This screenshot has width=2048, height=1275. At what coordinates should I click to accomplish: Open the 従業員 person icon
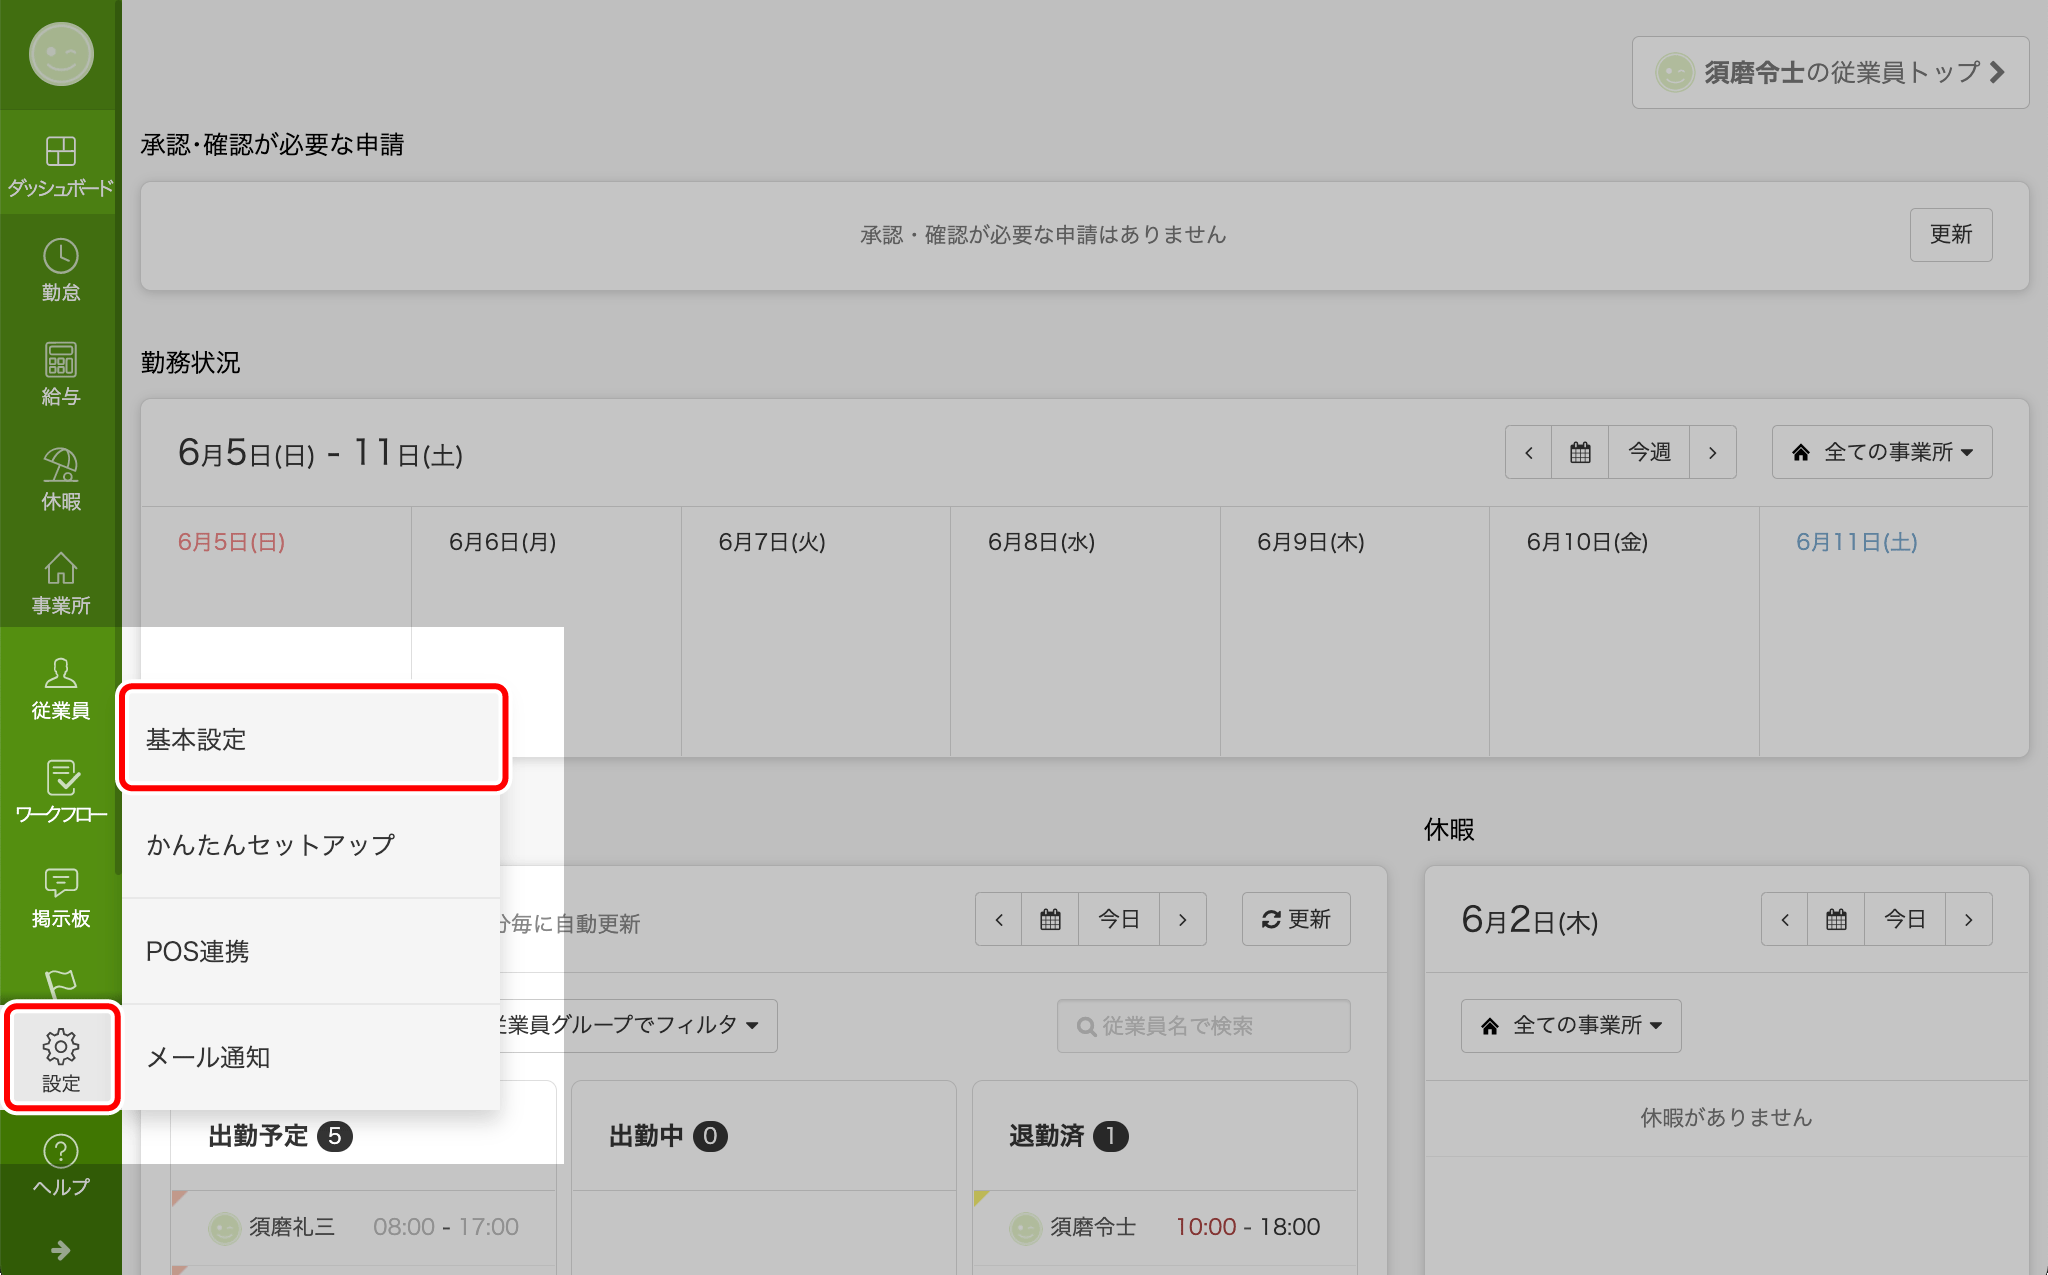pos(60,688)
